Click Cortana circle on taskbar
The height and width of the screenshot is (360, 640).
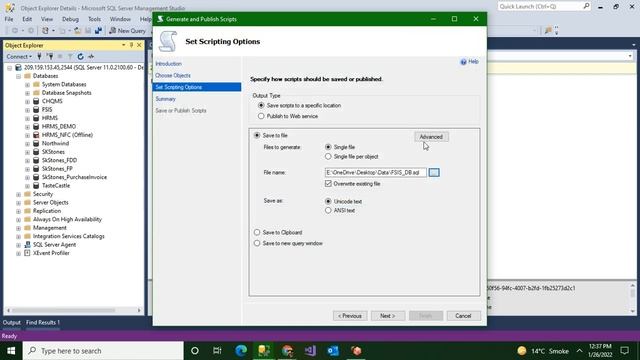[x=195, y=351]
